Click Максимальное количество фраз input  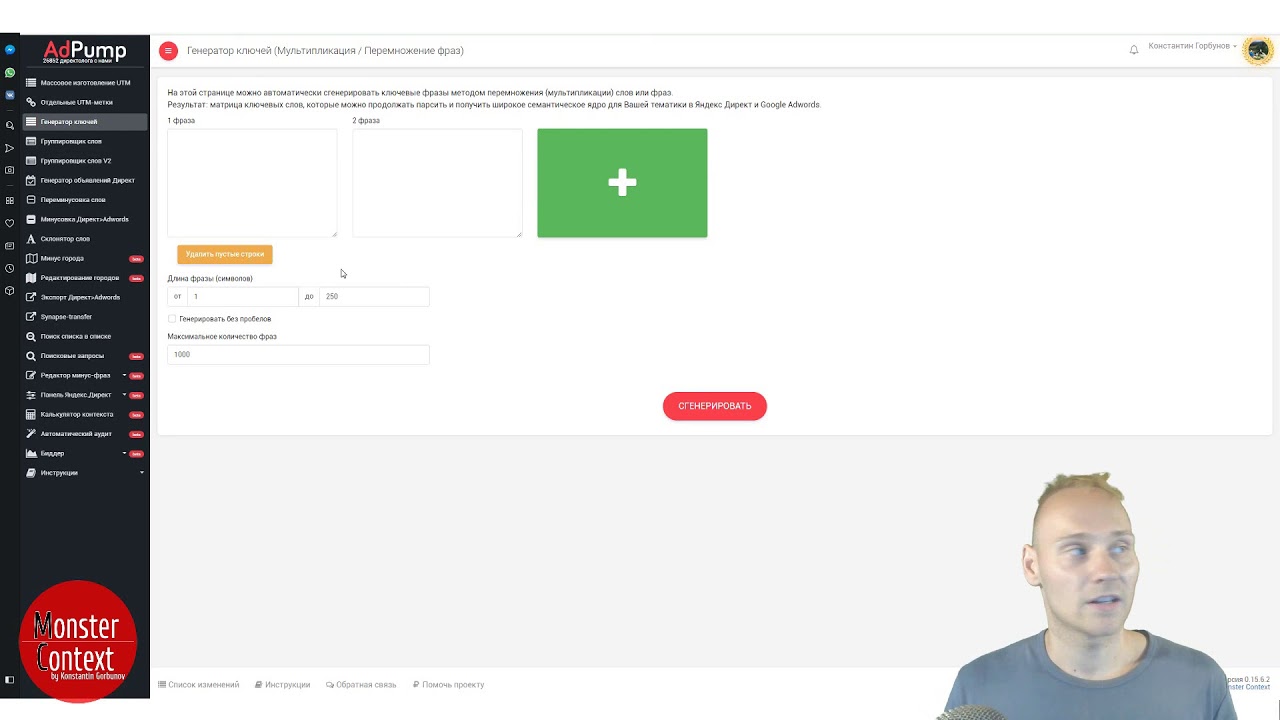click(x=298, y=354)
